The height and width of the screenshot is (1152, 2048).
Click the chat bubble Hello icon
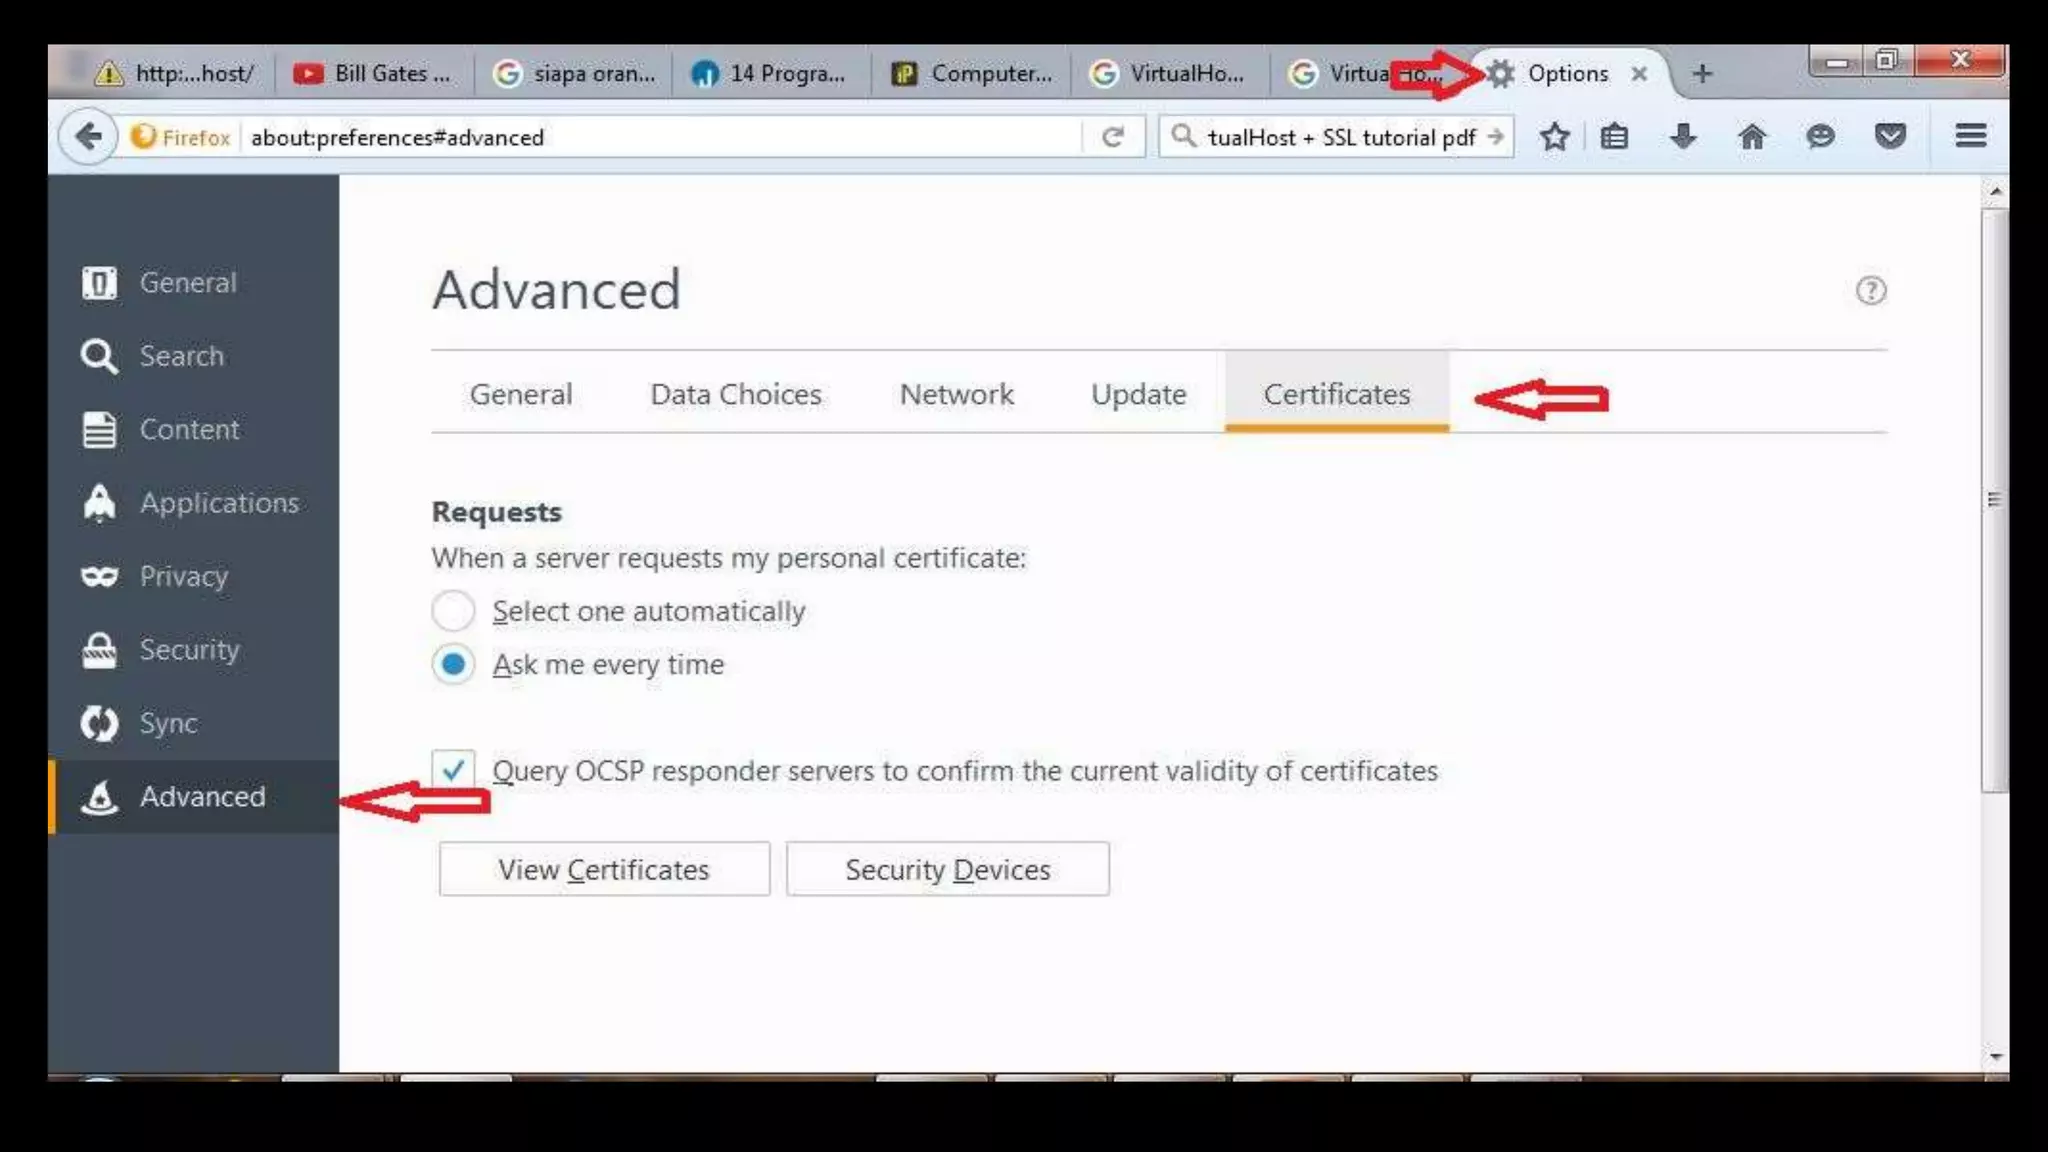[1820, 136]
